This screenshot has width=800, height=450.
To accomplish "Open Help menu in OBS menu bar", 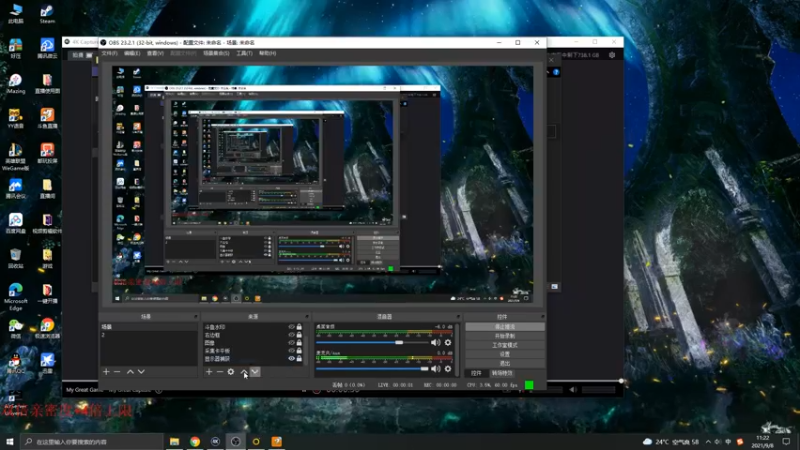I will point(267,53).
